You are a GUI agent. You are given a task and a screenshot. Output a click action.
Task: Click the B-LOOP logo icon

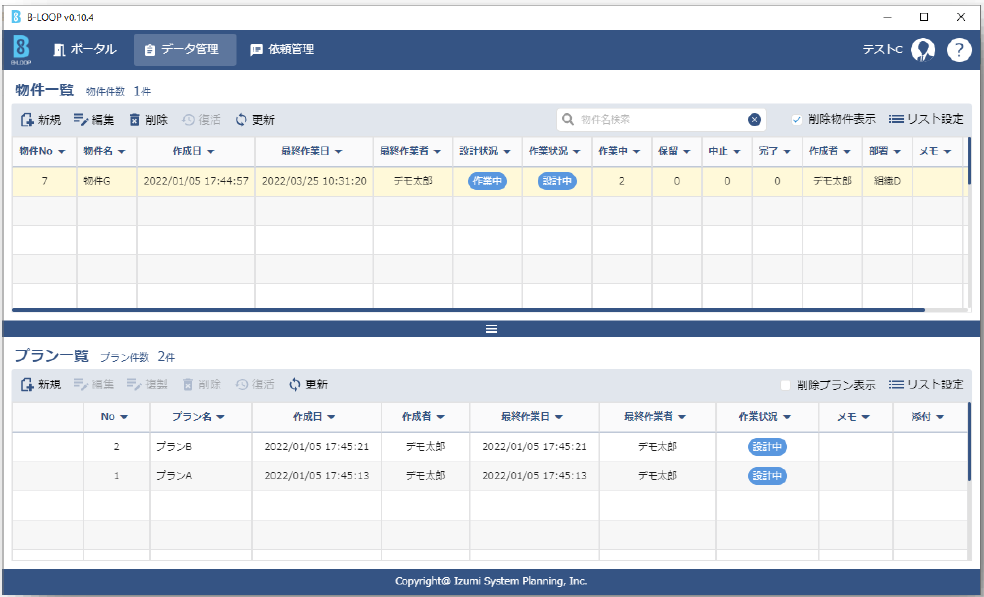tap(21, 49)
